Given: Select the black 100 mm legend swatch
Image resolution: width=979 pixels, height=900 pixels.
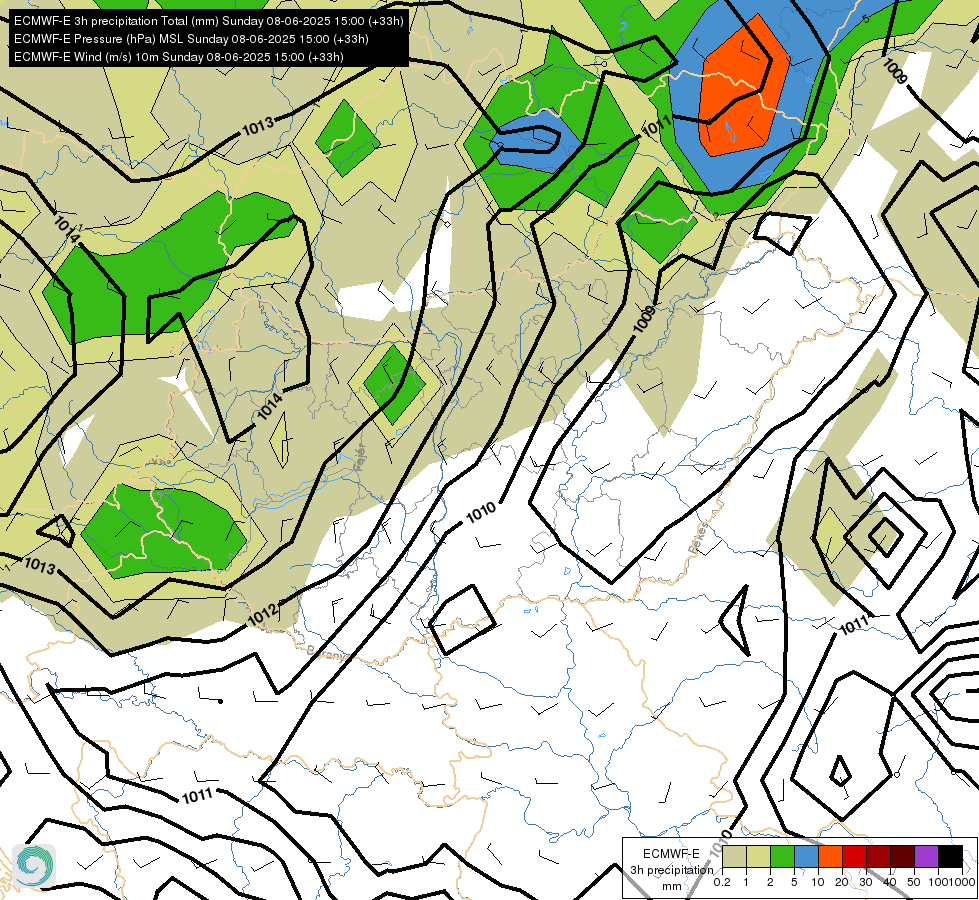Looking at the screenshot, I should click(x=950, y=857).
